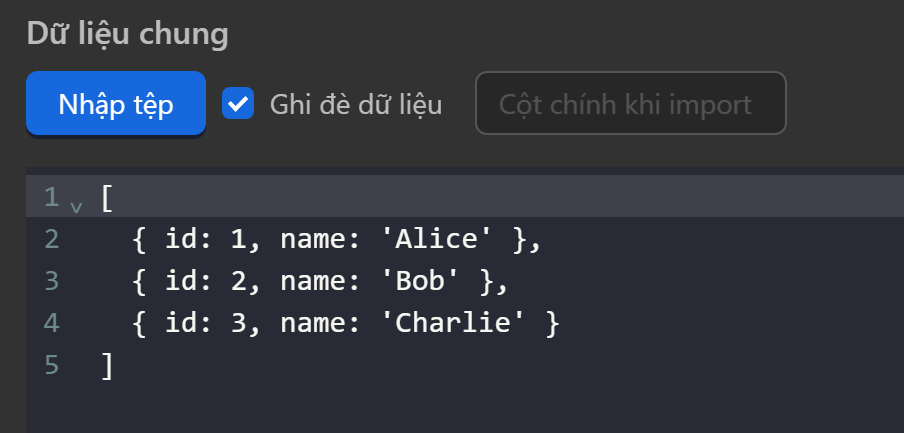
Task: Select line number 2 in the gutter
Action: (x=51, y=240)
